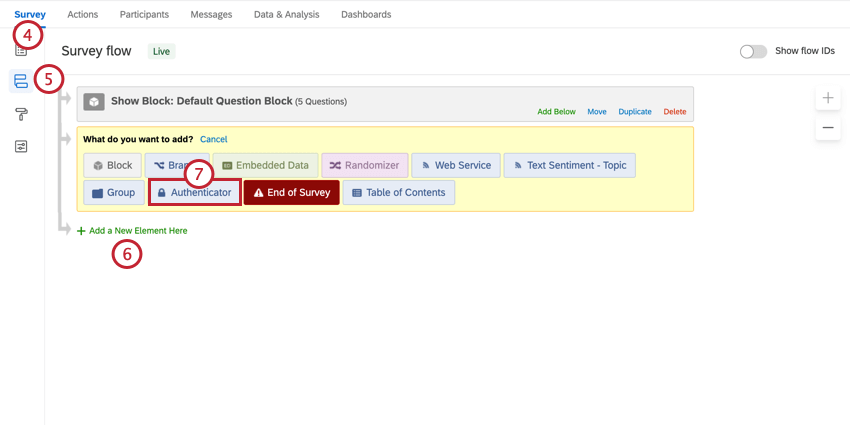Switch to the Actions tab
The height and width of the screenshot is (425, 850).
pos(82,15)
